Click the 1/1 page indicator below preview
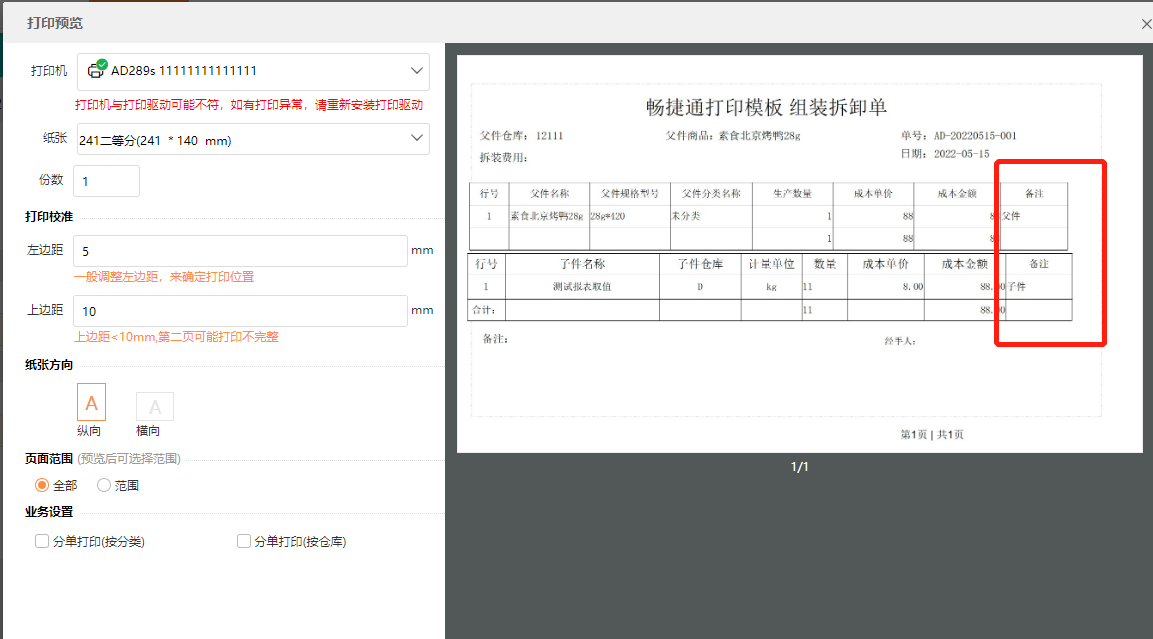This screenshot has height=639, width=1153. click(x=800, y=465)
